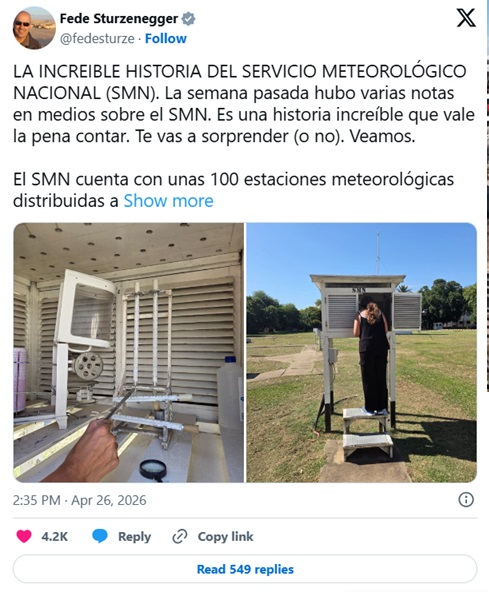Open the @fedesturze handle link
Image resolution: width=489 pixels, height=592 pixels.
[97, 39]
